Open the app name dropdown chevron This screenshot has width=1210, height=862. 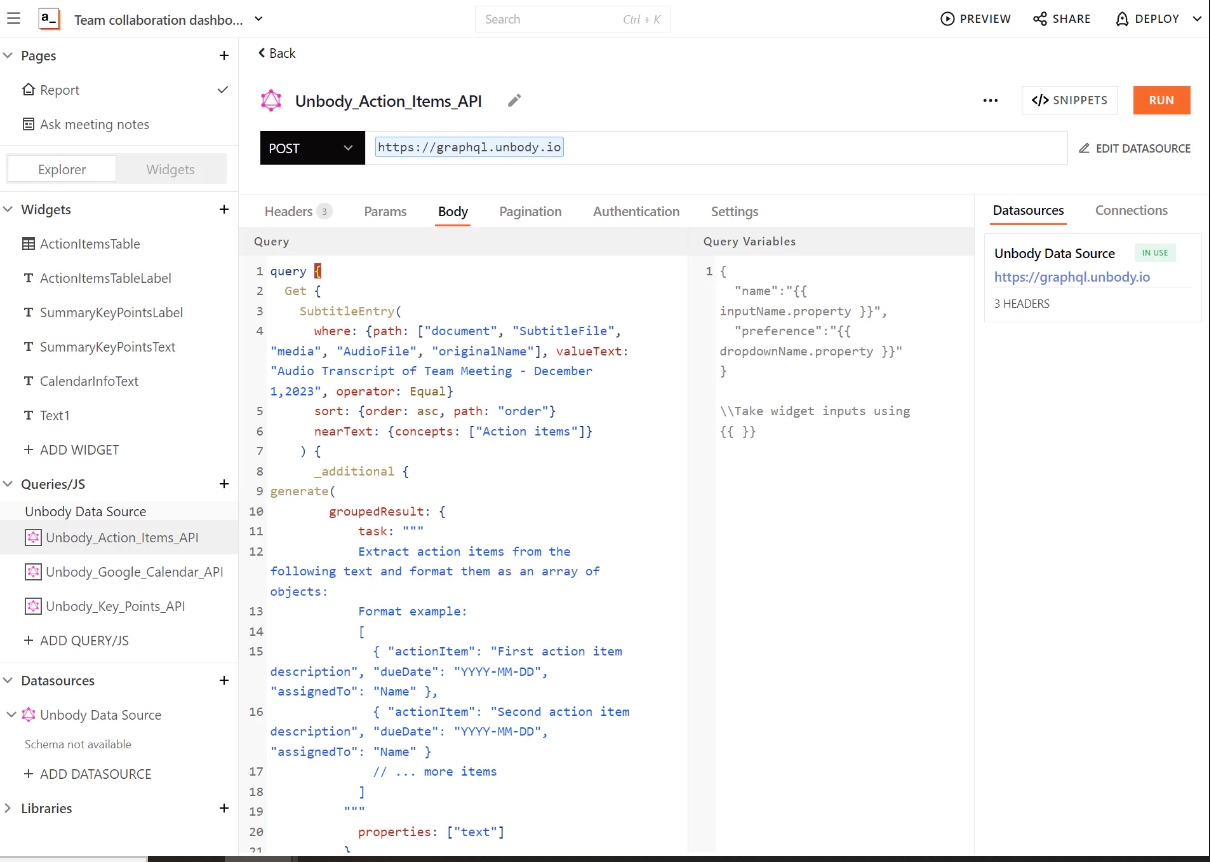[258, 19]
